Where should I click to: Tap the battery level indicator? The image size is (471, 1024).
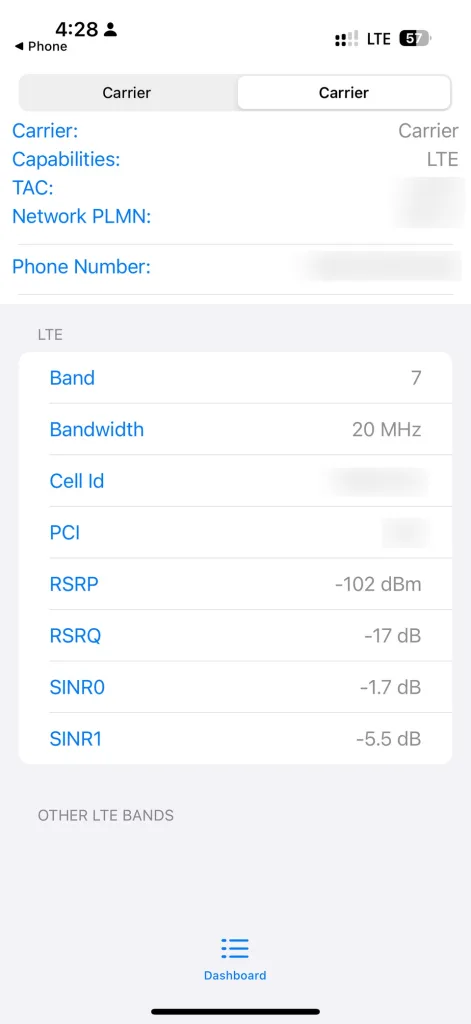(415, 39)
